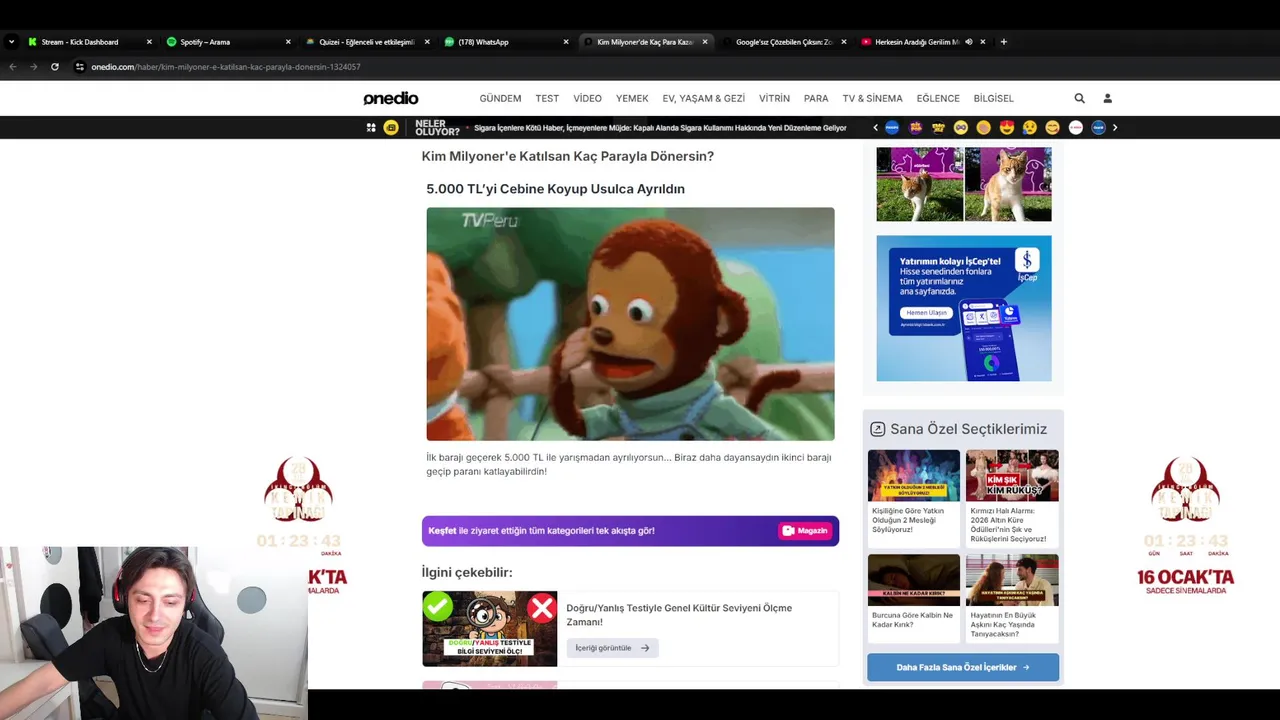
Task: Open Doğru/Yanlış Testiyle Genel Kültür article title
Action: coord(679,614)
